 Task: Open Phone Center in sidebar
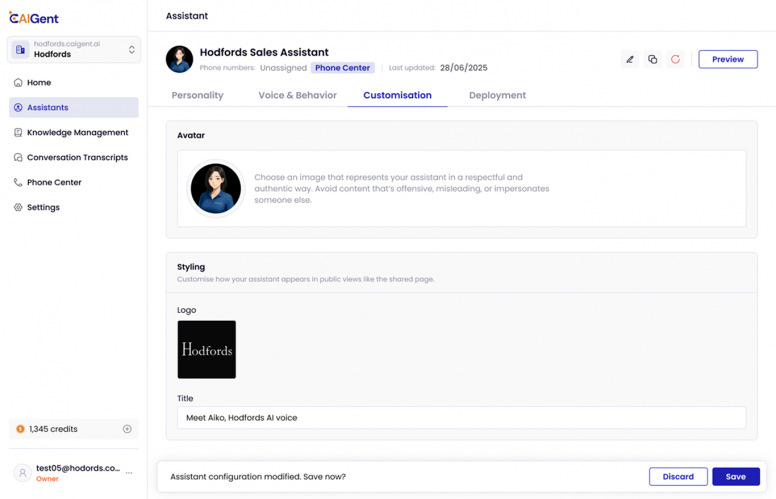coord(54,182)
